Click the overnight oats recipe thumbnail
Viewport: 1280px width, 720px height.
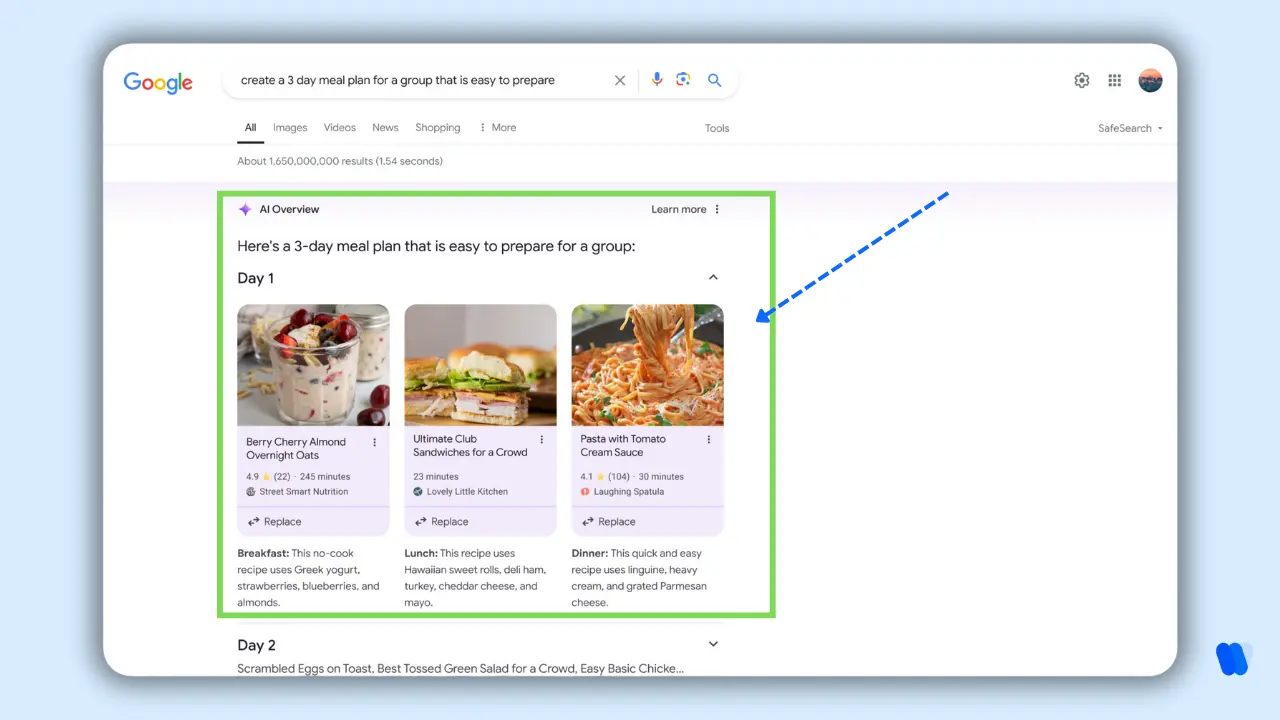click(313, 364)
